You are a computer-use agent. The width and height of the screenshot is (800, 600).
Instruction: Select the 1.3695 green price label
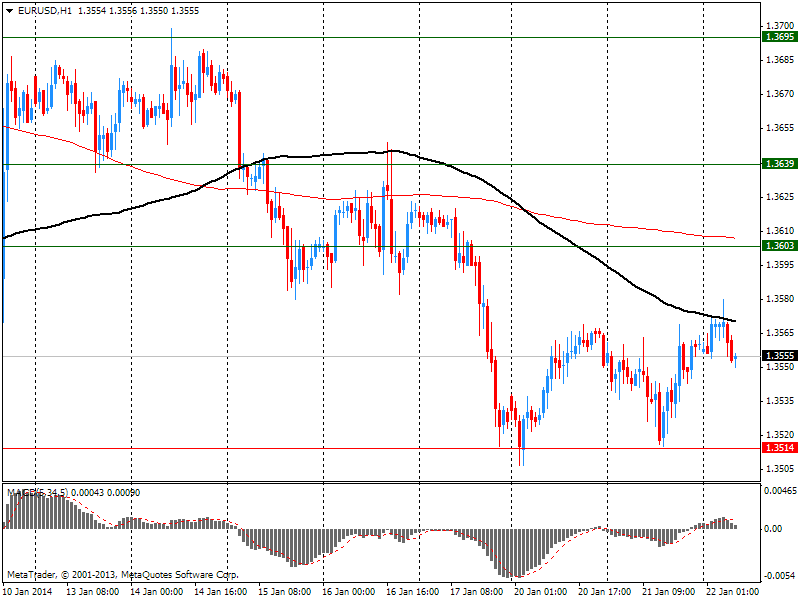pos(779,37)
